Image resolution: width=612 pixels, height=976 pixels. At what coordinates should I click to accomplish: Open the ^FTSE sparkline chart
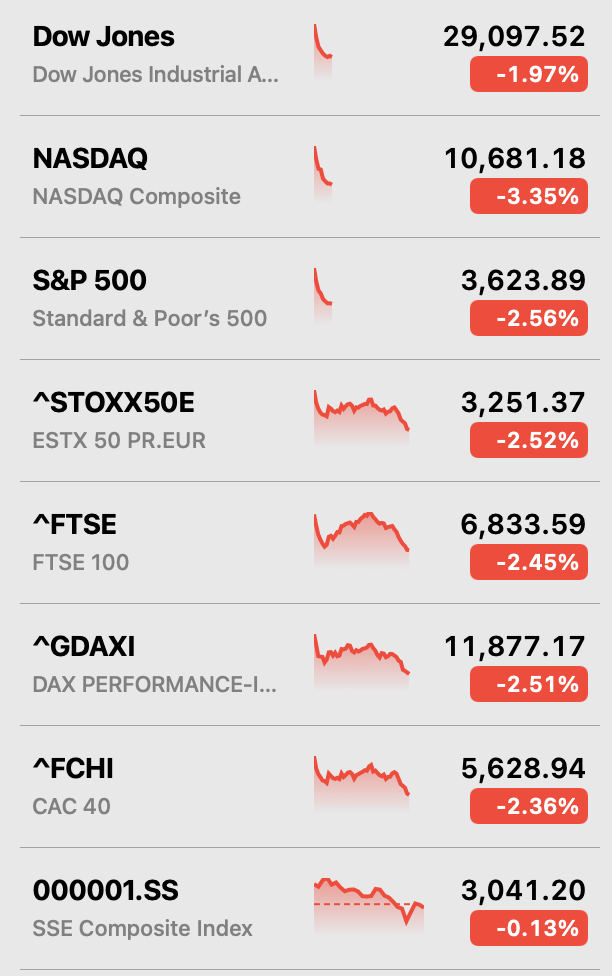coord(362,540)
